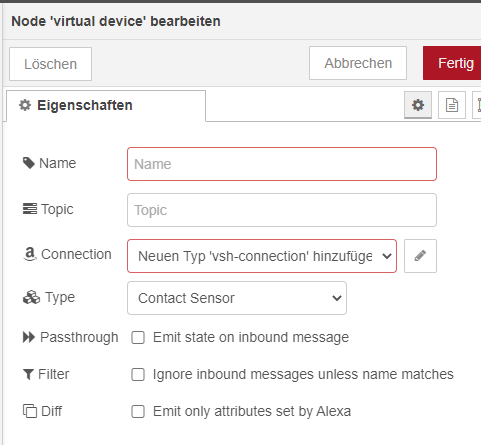Open the vsh-connection dropdown

point(262,256)
